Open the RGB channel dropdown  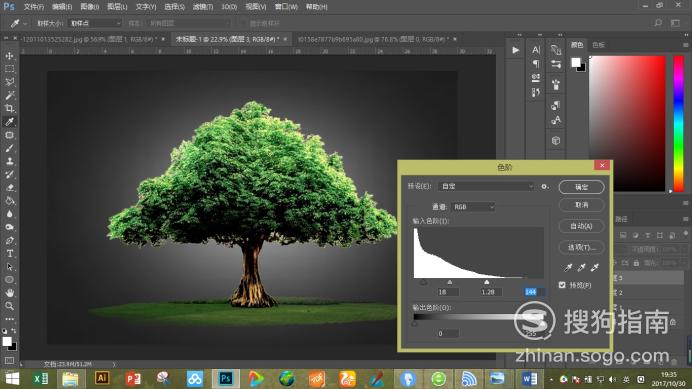(x=474, y=207)
